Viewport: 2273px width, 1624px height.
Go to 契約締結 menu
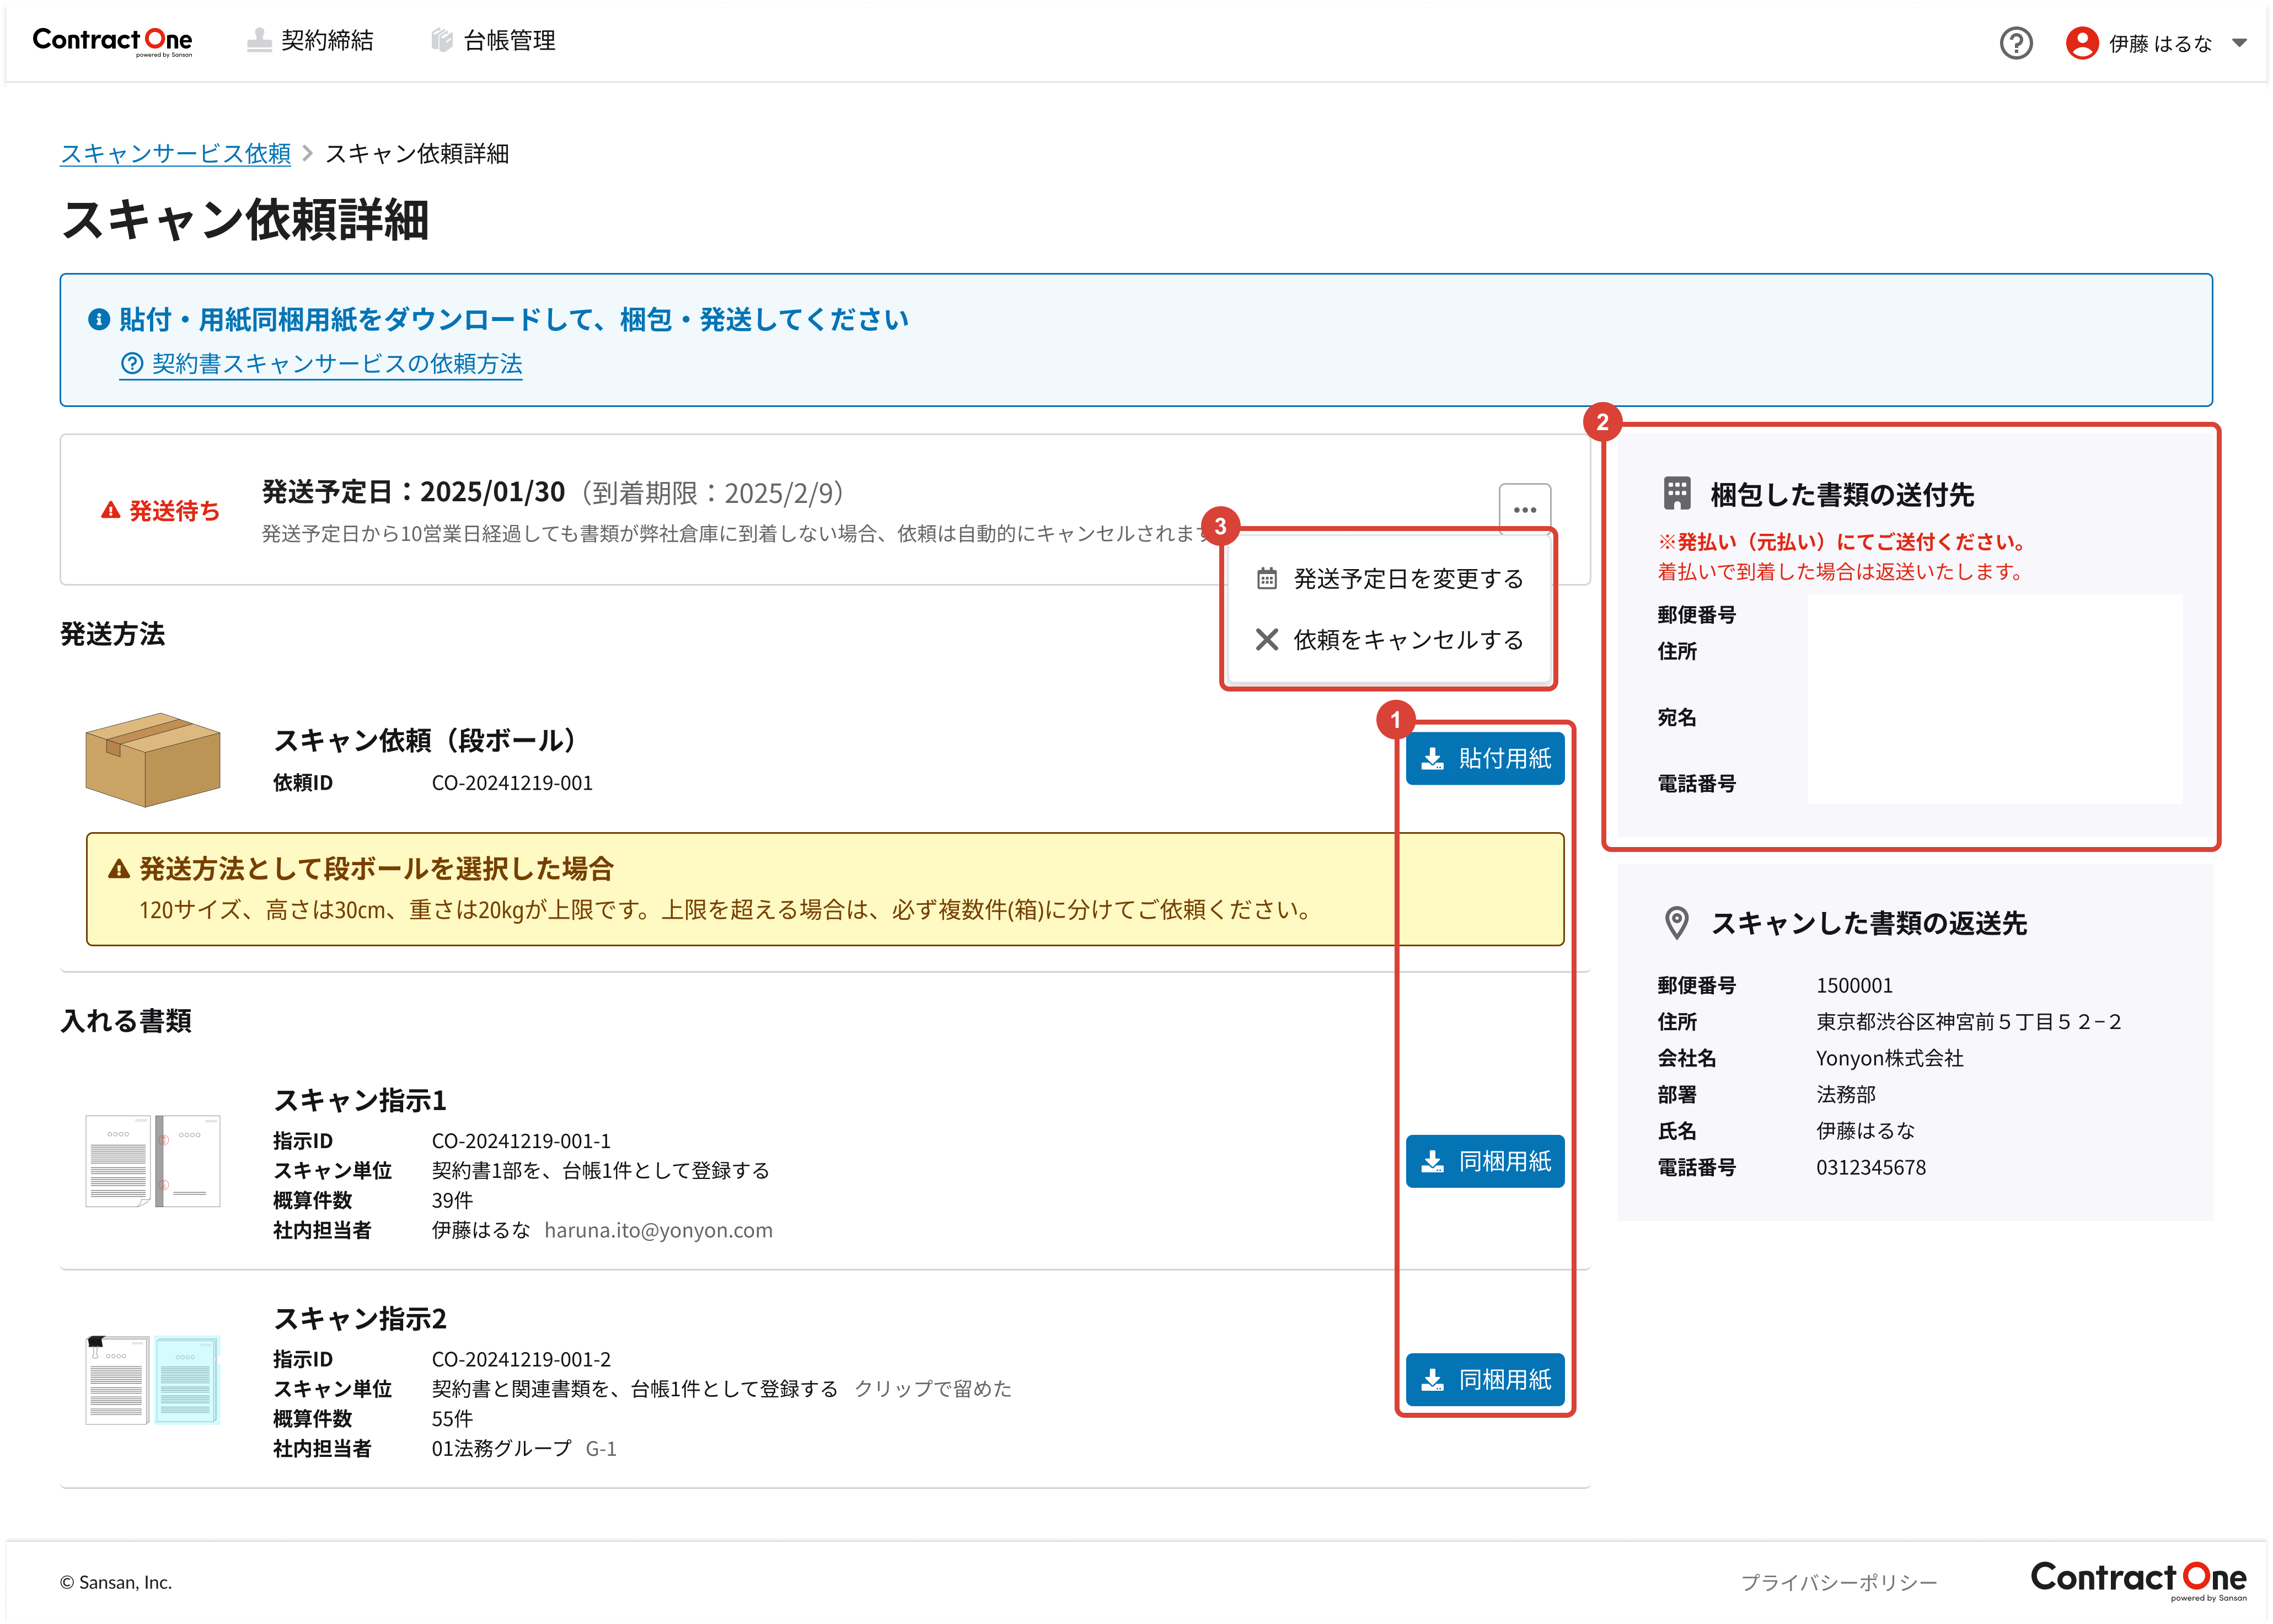310,41
